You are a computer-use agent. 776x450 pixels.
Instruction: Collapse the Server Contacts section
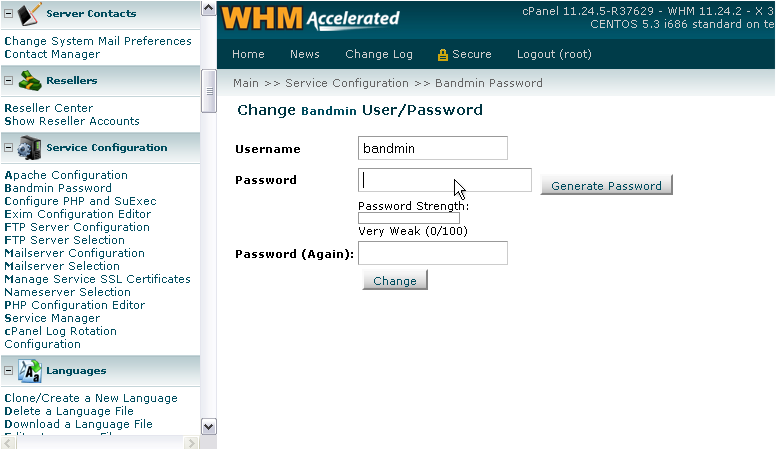point(8,14)
